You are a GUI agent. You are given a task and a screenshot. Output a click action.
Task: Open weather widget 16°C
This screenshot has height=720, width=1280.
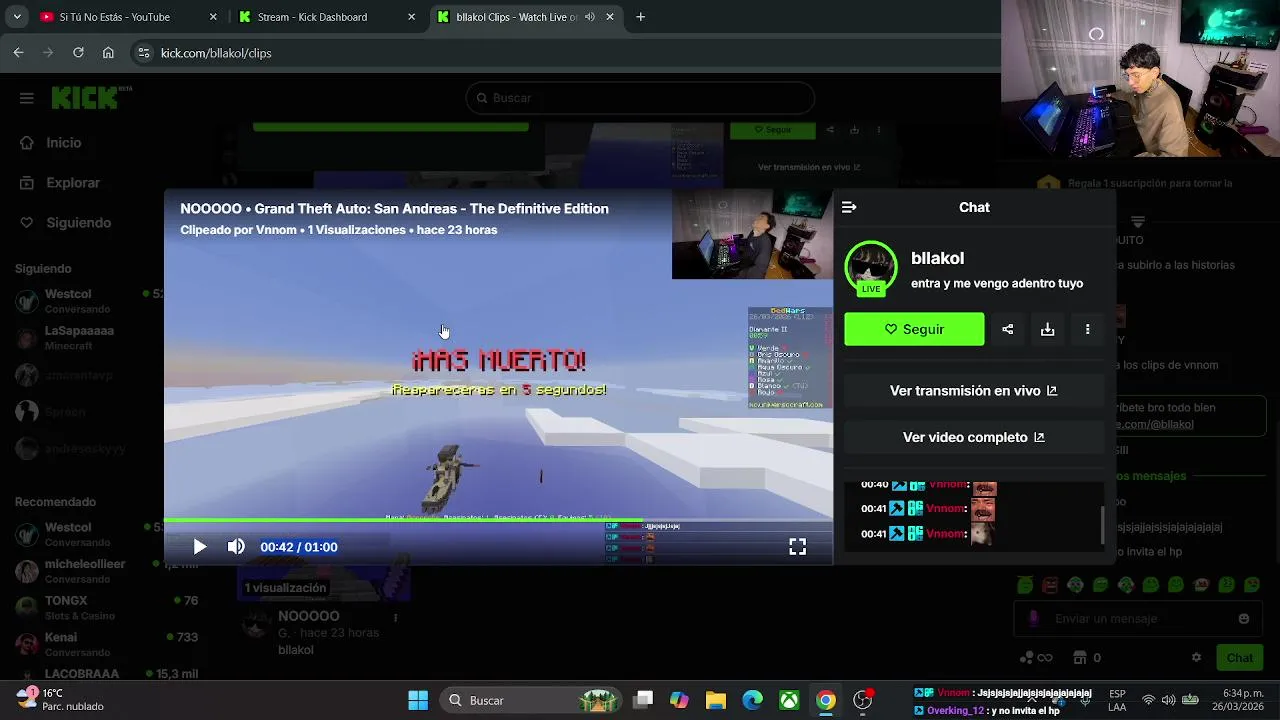[60, 699]
